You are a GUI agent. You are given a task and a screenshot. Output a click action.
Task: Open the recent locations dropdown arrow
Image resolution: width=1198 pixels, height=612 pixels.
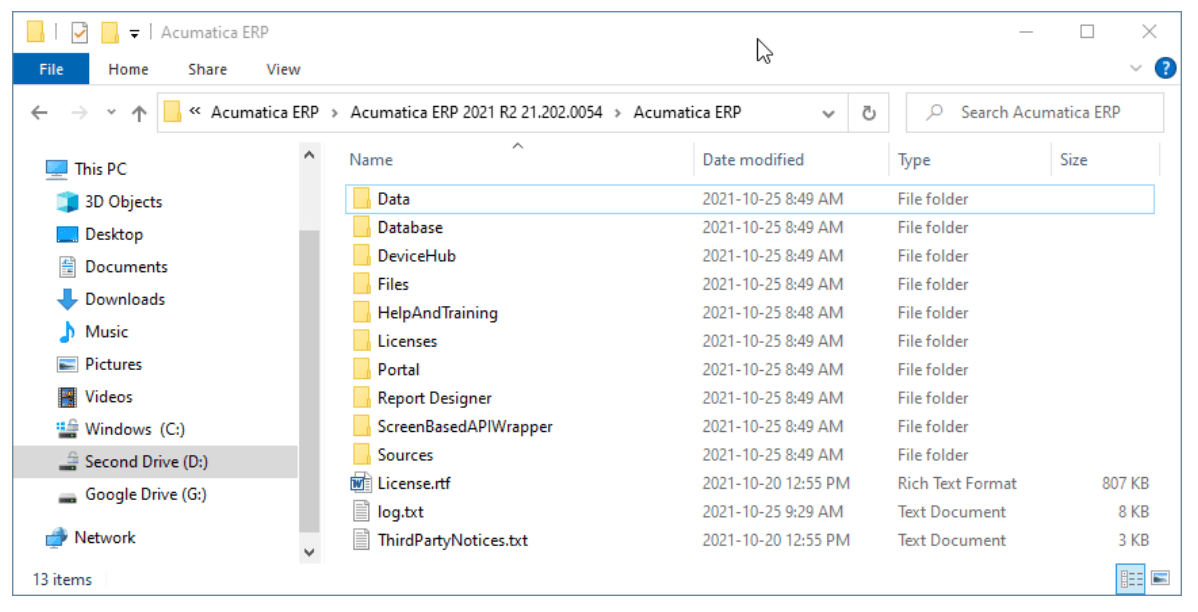click(112, 112)
